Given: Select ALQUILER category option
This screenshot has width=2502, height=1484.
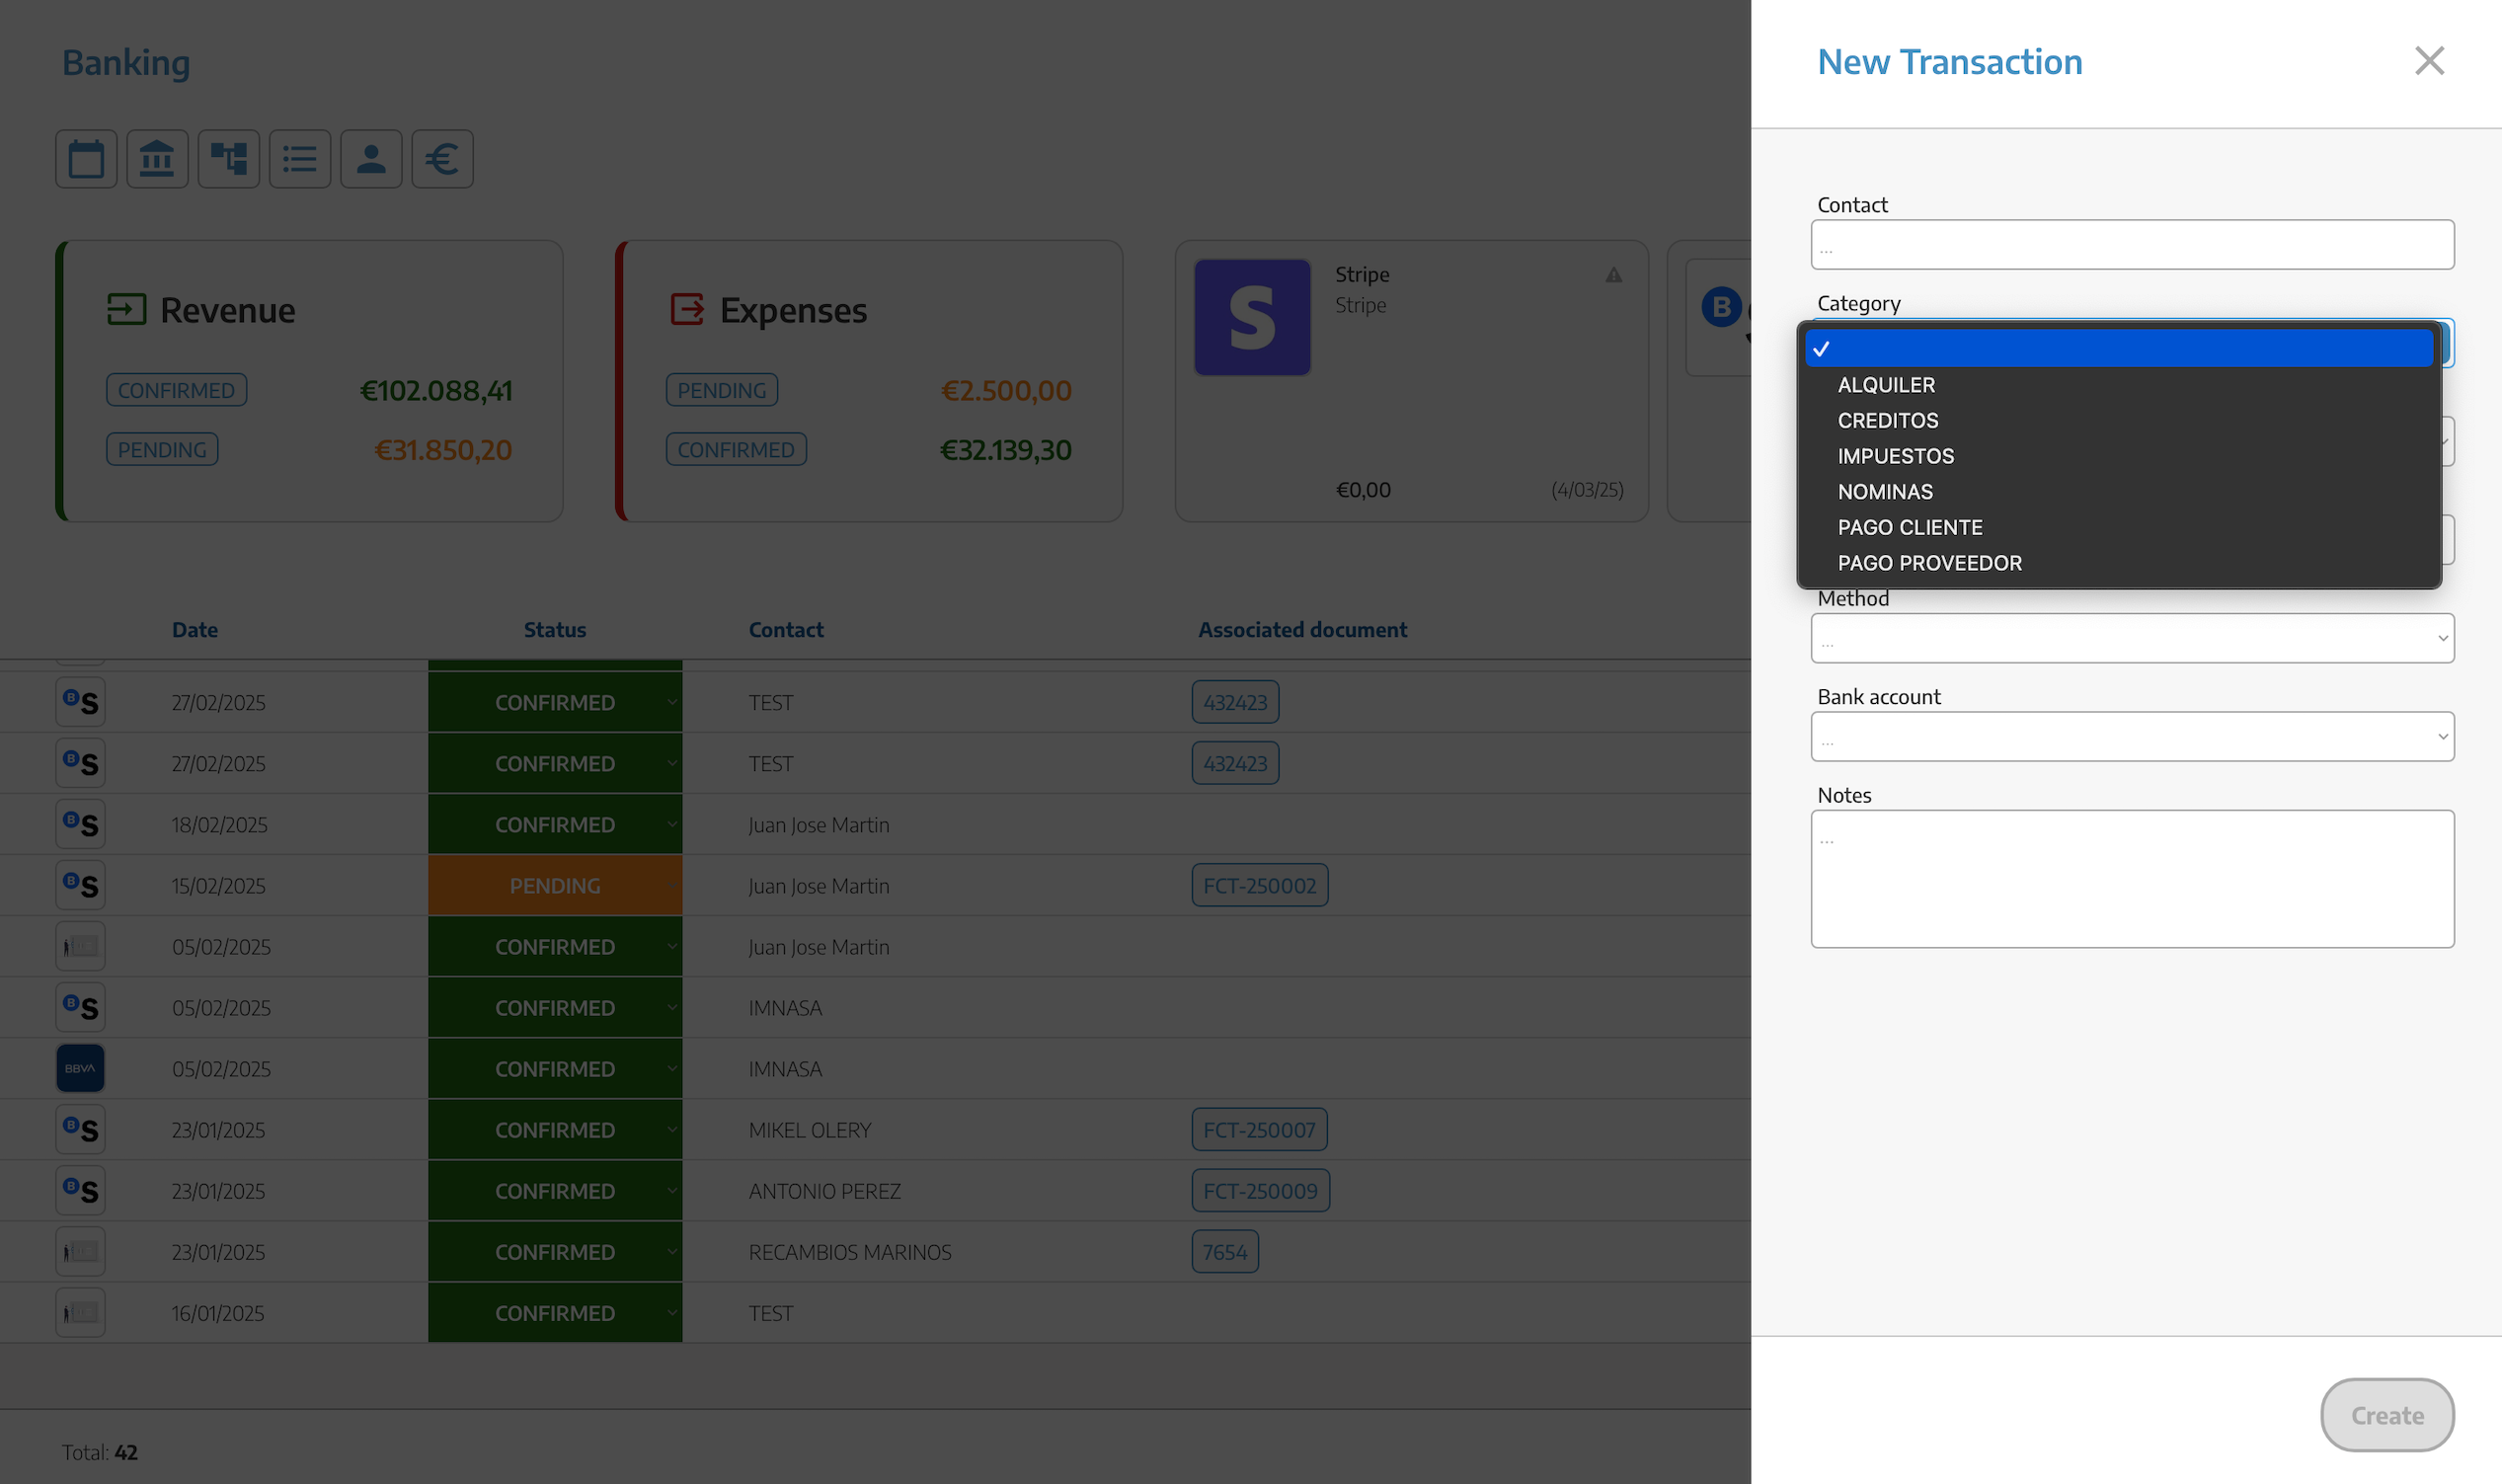Looking at the screenshot, I should click(2119, 385).
